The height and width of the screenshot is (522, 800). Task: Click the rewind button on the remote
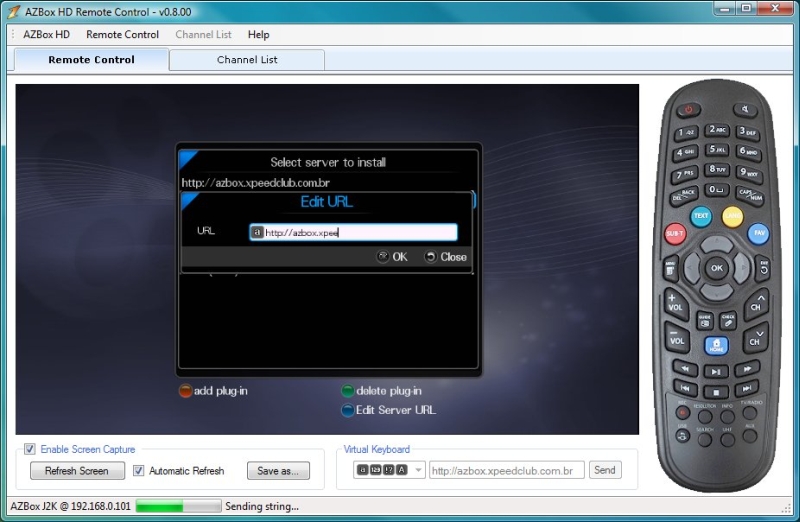pyautogui.click(x=685, y=368)
